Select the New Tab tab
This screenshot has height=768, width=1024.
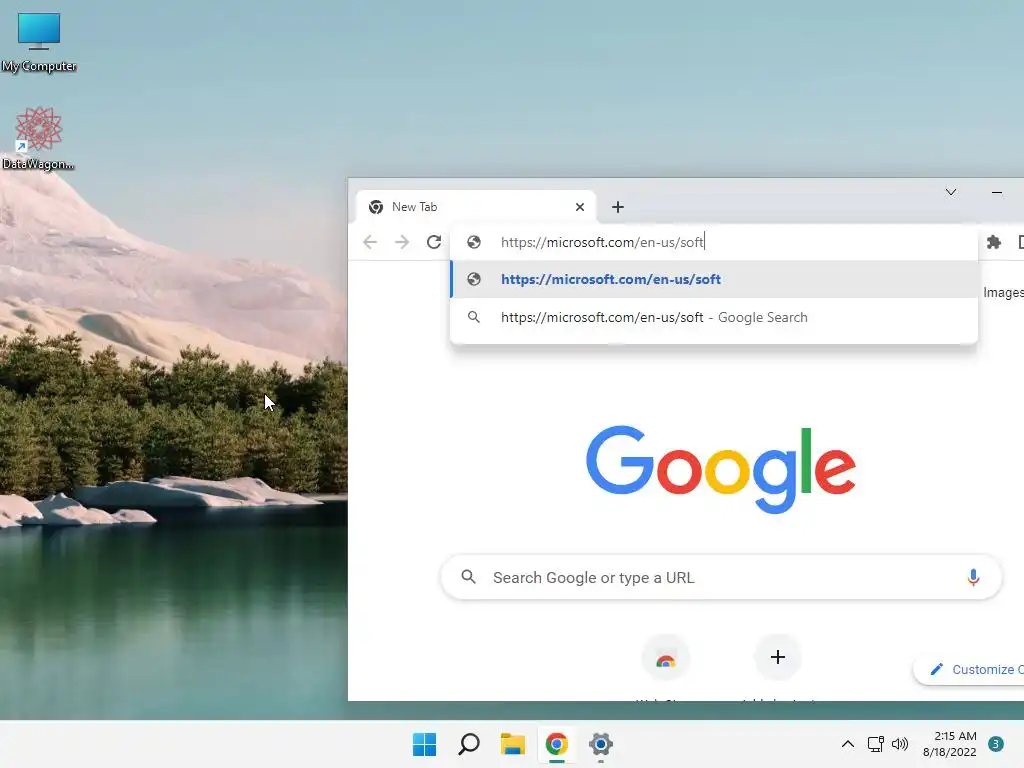click(x=475, y=207)
